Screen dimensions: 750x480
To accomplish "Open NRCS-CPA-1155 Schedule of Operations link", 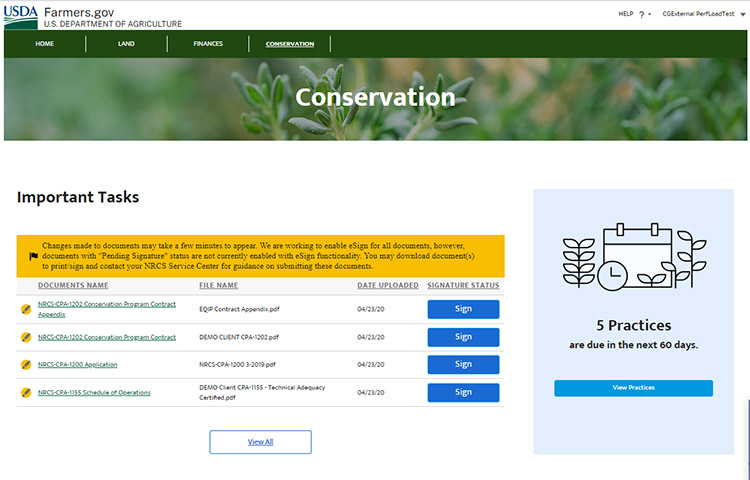I will [x=94, y=393].
